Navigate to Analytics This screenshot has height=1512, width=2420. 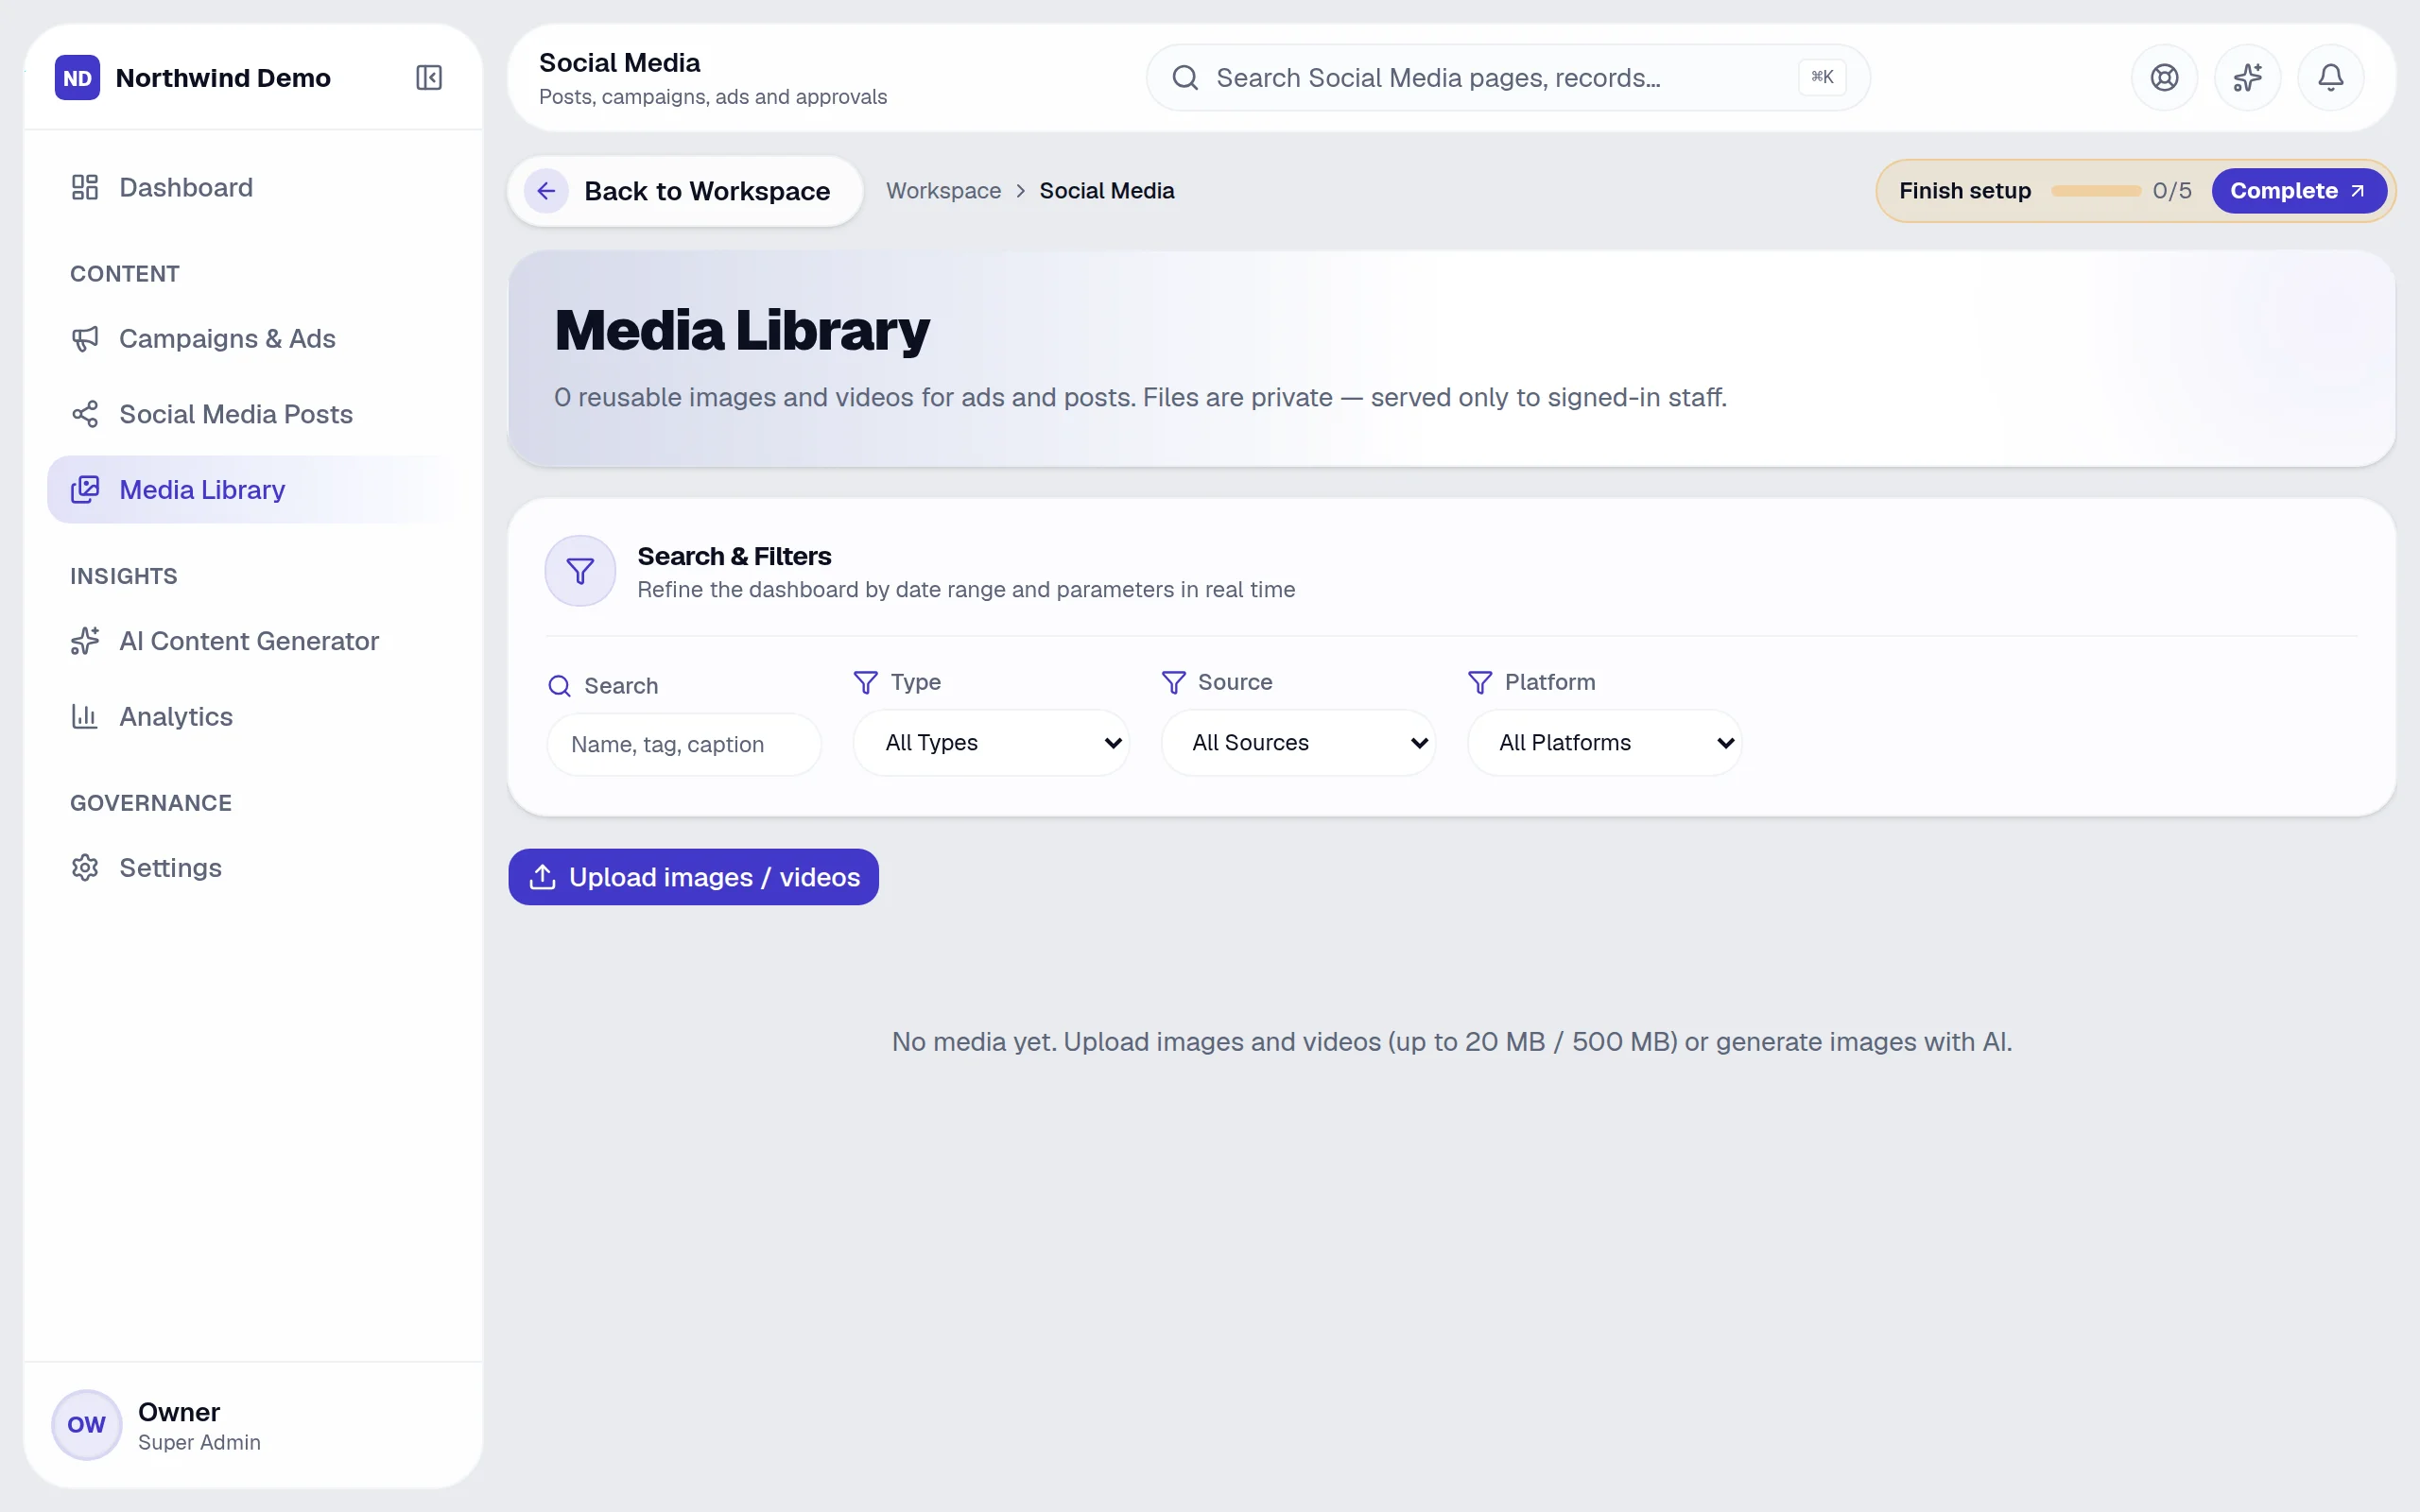(x=253, y=717)
